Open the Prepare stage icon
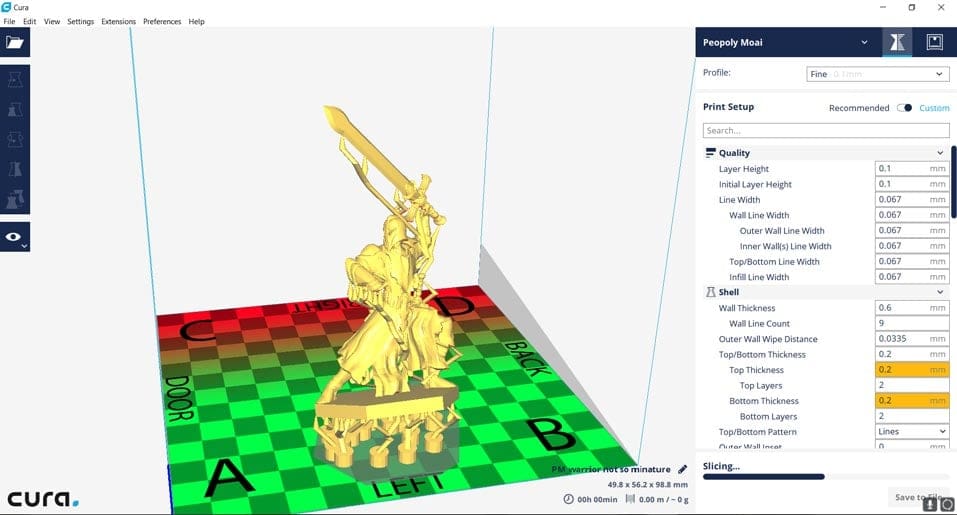Viewport: 957px width, 515px height. tap(896, 42)
